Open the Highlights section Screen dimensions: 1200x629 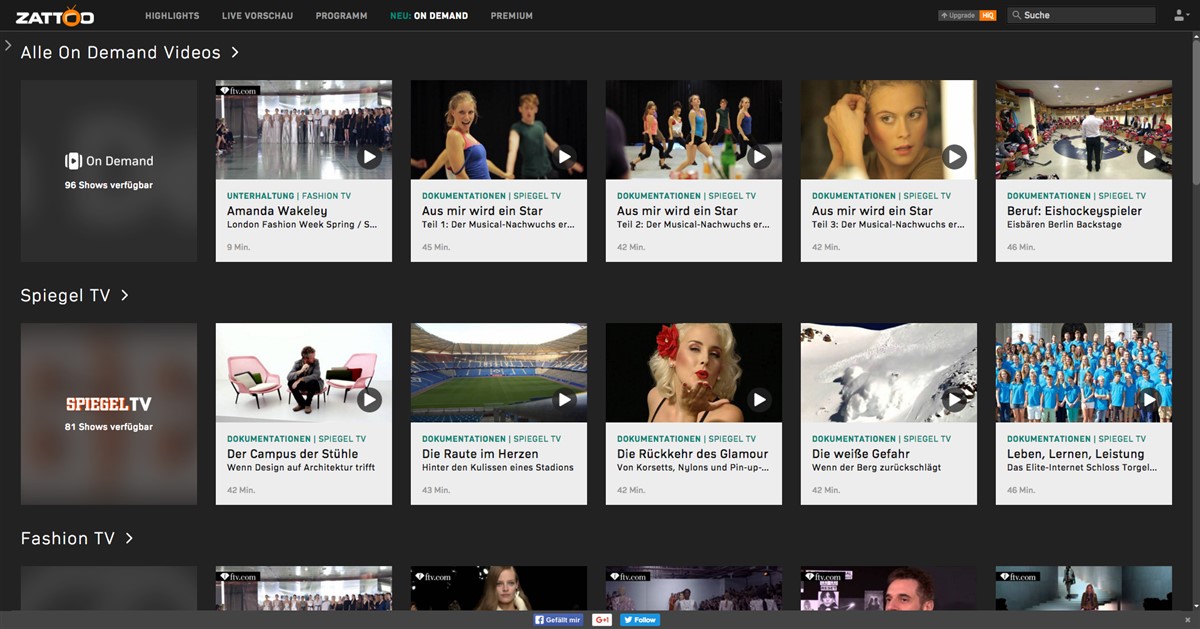tap(172, 16)
